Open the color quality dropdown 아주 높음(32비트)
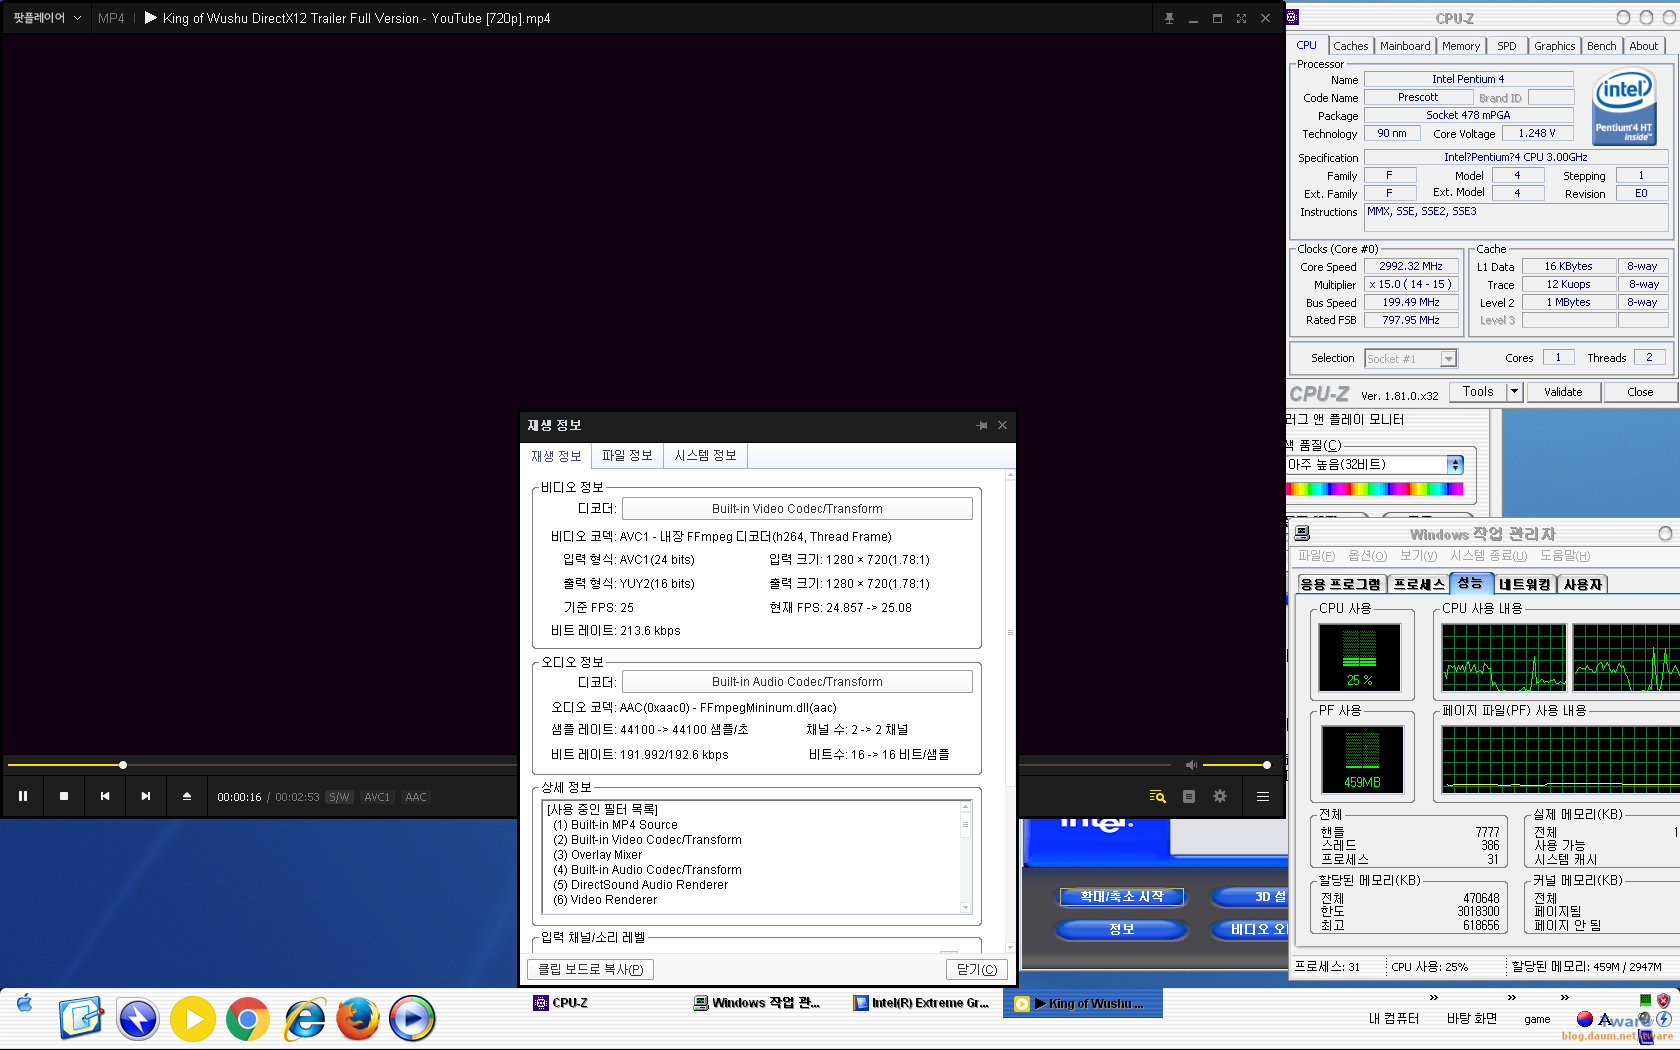1680x1050 pixels. (x=1374, y=465)
